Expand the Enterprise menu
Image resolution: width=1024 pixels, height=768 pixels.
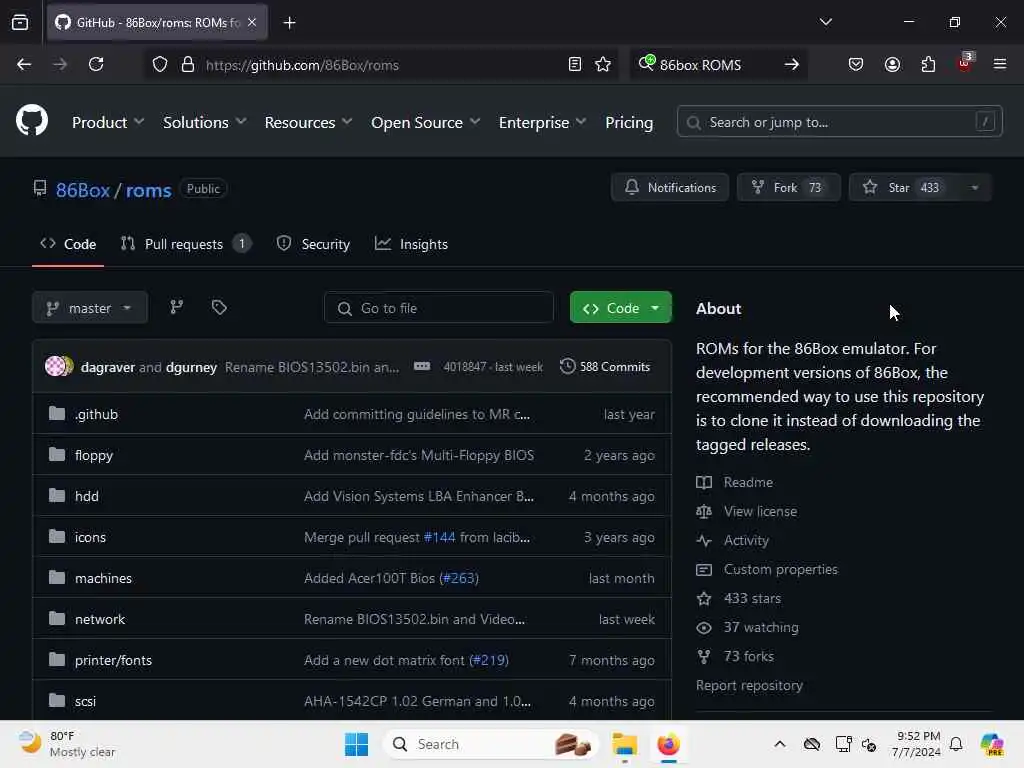[542, 122]
